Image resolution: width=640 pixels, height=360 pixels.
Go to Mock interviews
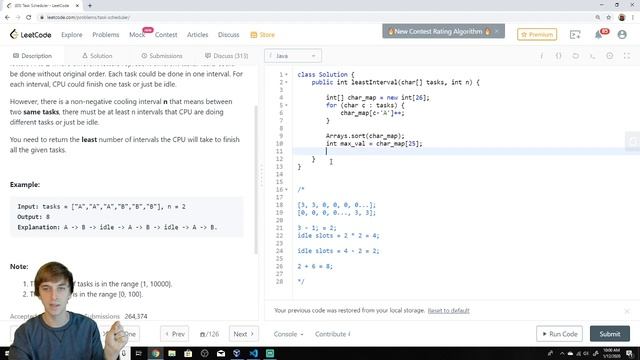tap(137, 35)
